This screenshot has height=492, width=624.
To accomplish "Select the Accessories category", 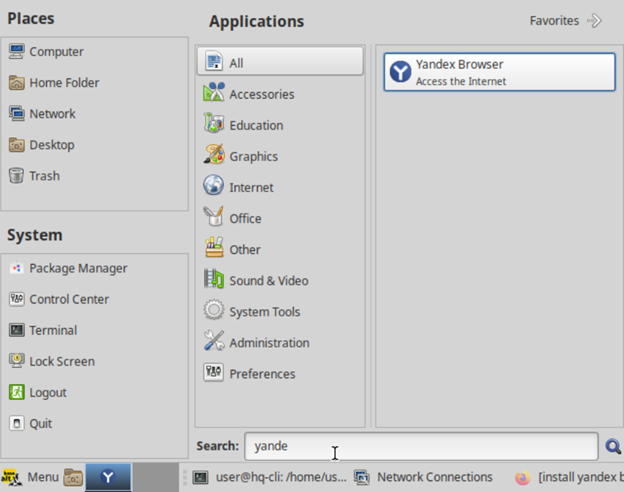I will (x=261, y=94).
